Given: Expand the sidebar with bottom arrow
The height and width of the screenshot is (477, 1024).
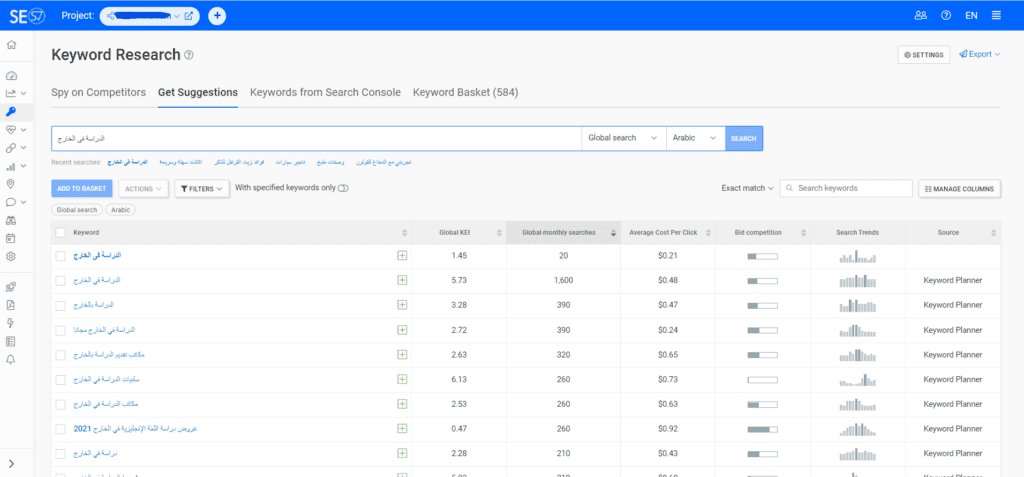Looking at the screenshot, I should (12, 464).
